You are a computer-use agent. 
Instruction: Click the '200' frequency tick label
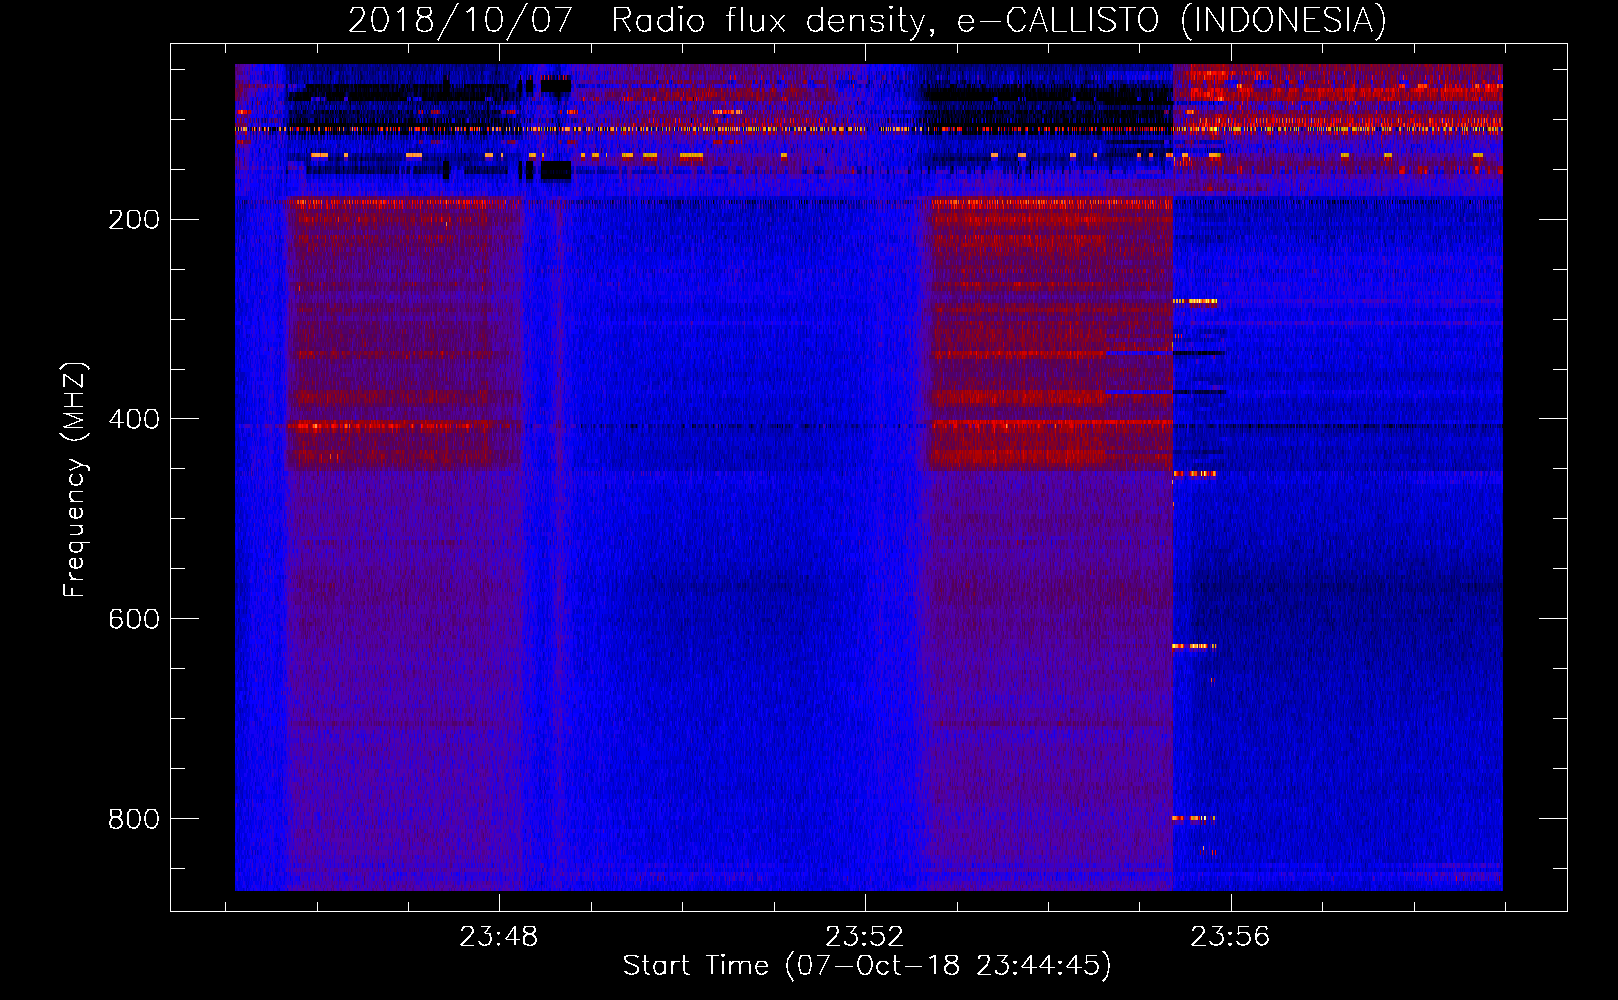134,220
